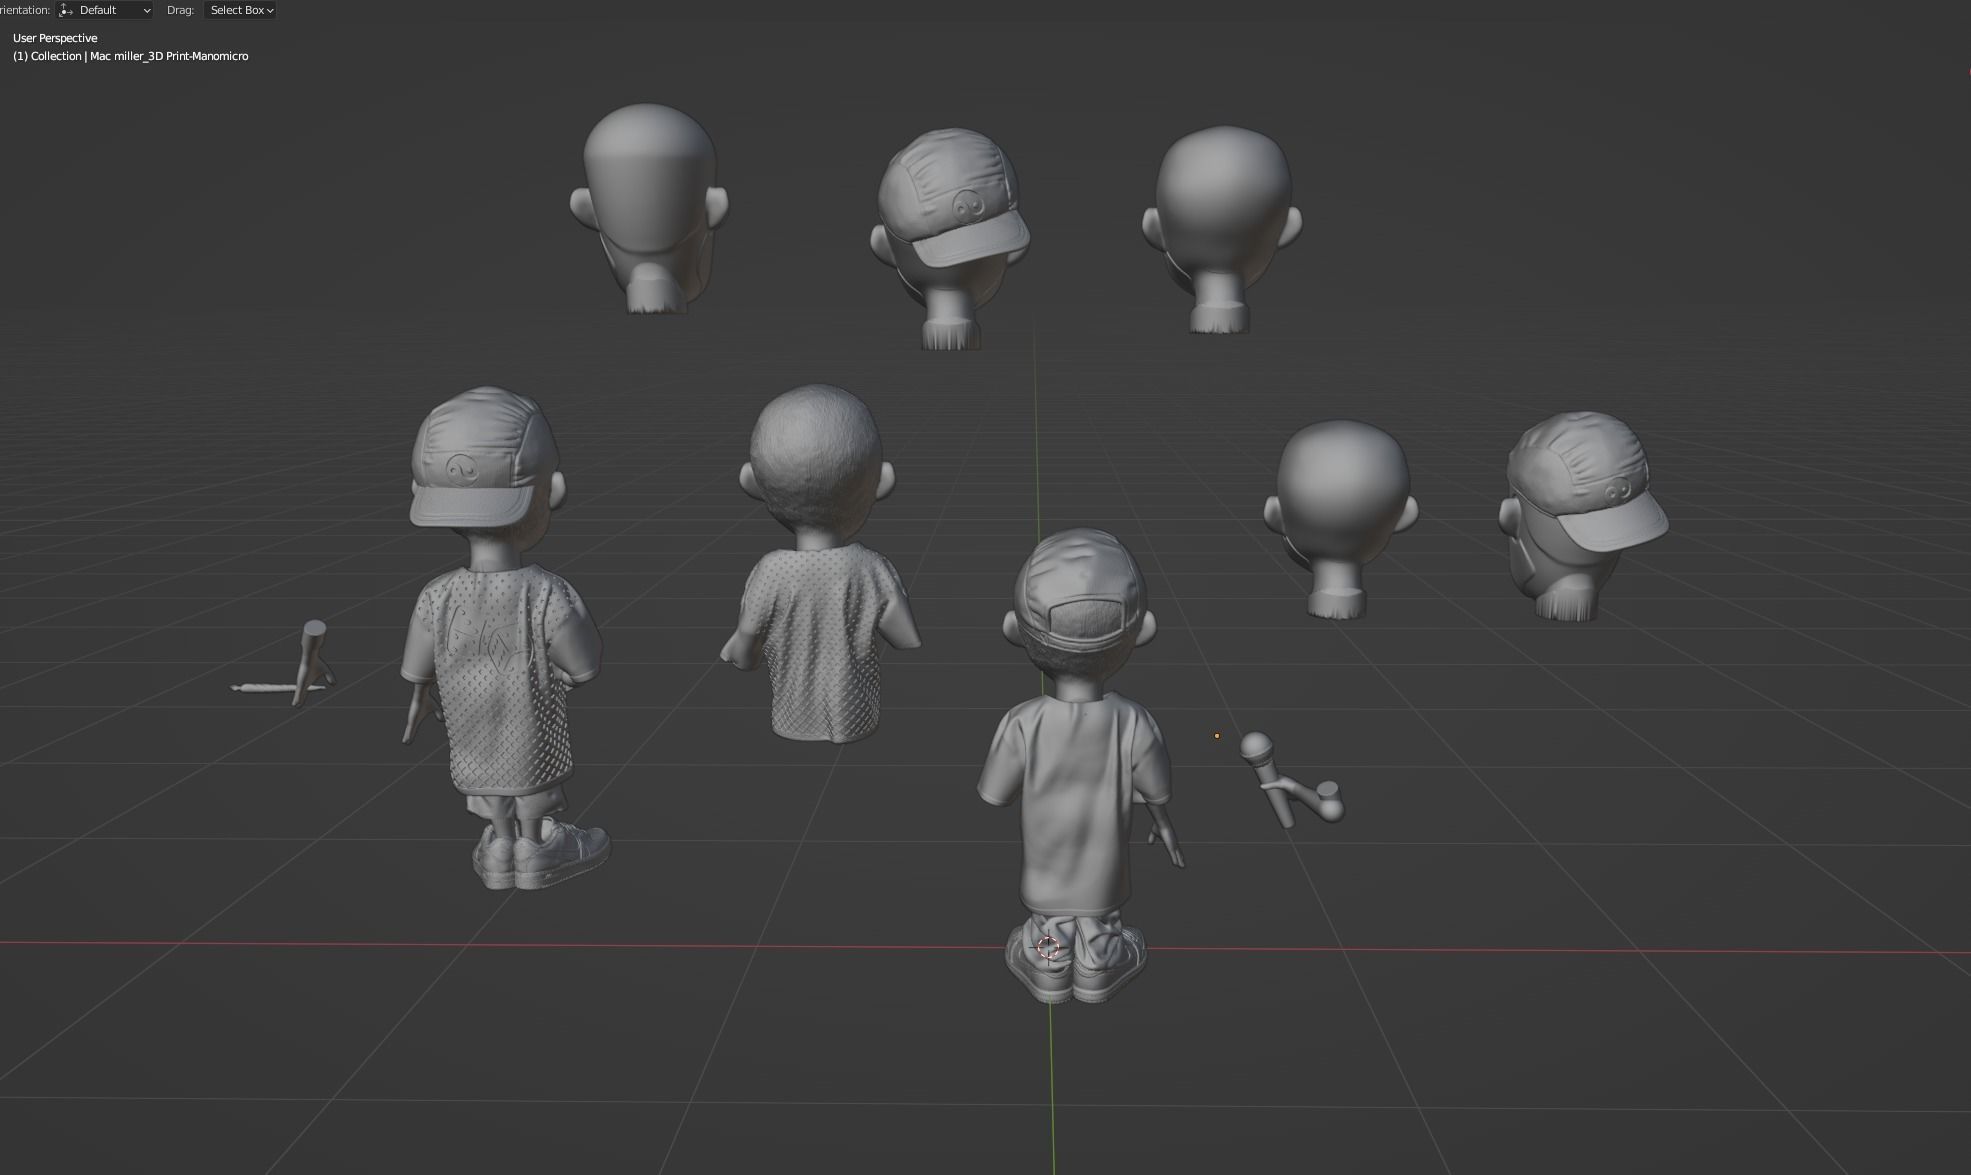Click the orange object origin dot near microphone
Viewport: 1971px width, 1175px height.
pos(1217,736)
